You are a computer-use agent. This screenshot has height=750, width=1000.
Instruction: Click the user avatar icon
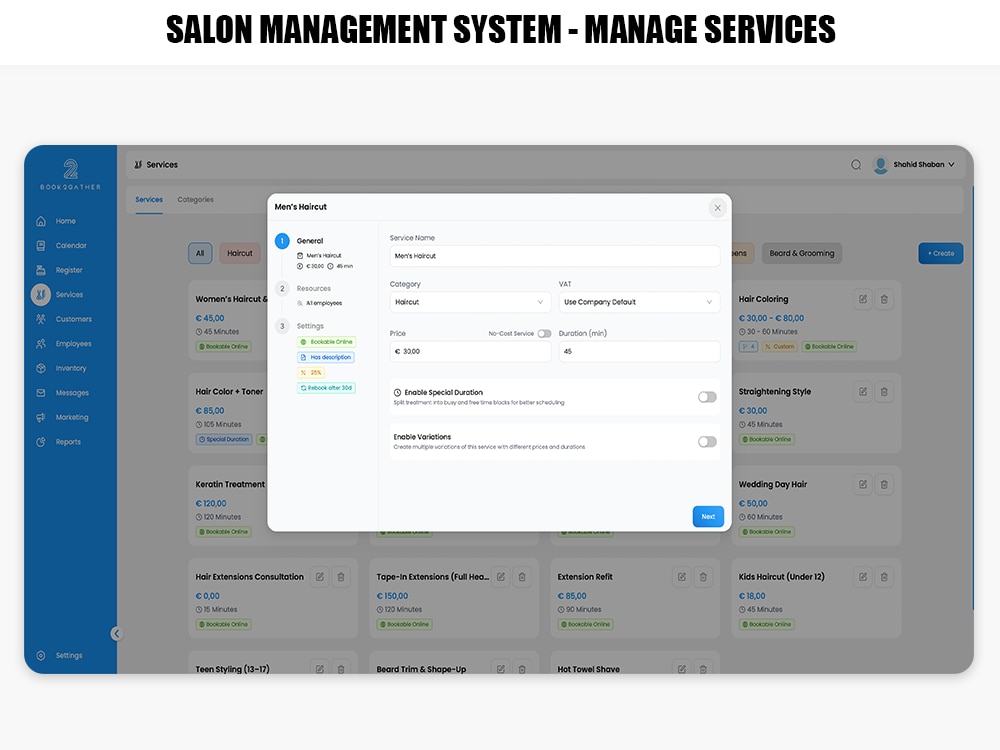(x=880, y=165)
